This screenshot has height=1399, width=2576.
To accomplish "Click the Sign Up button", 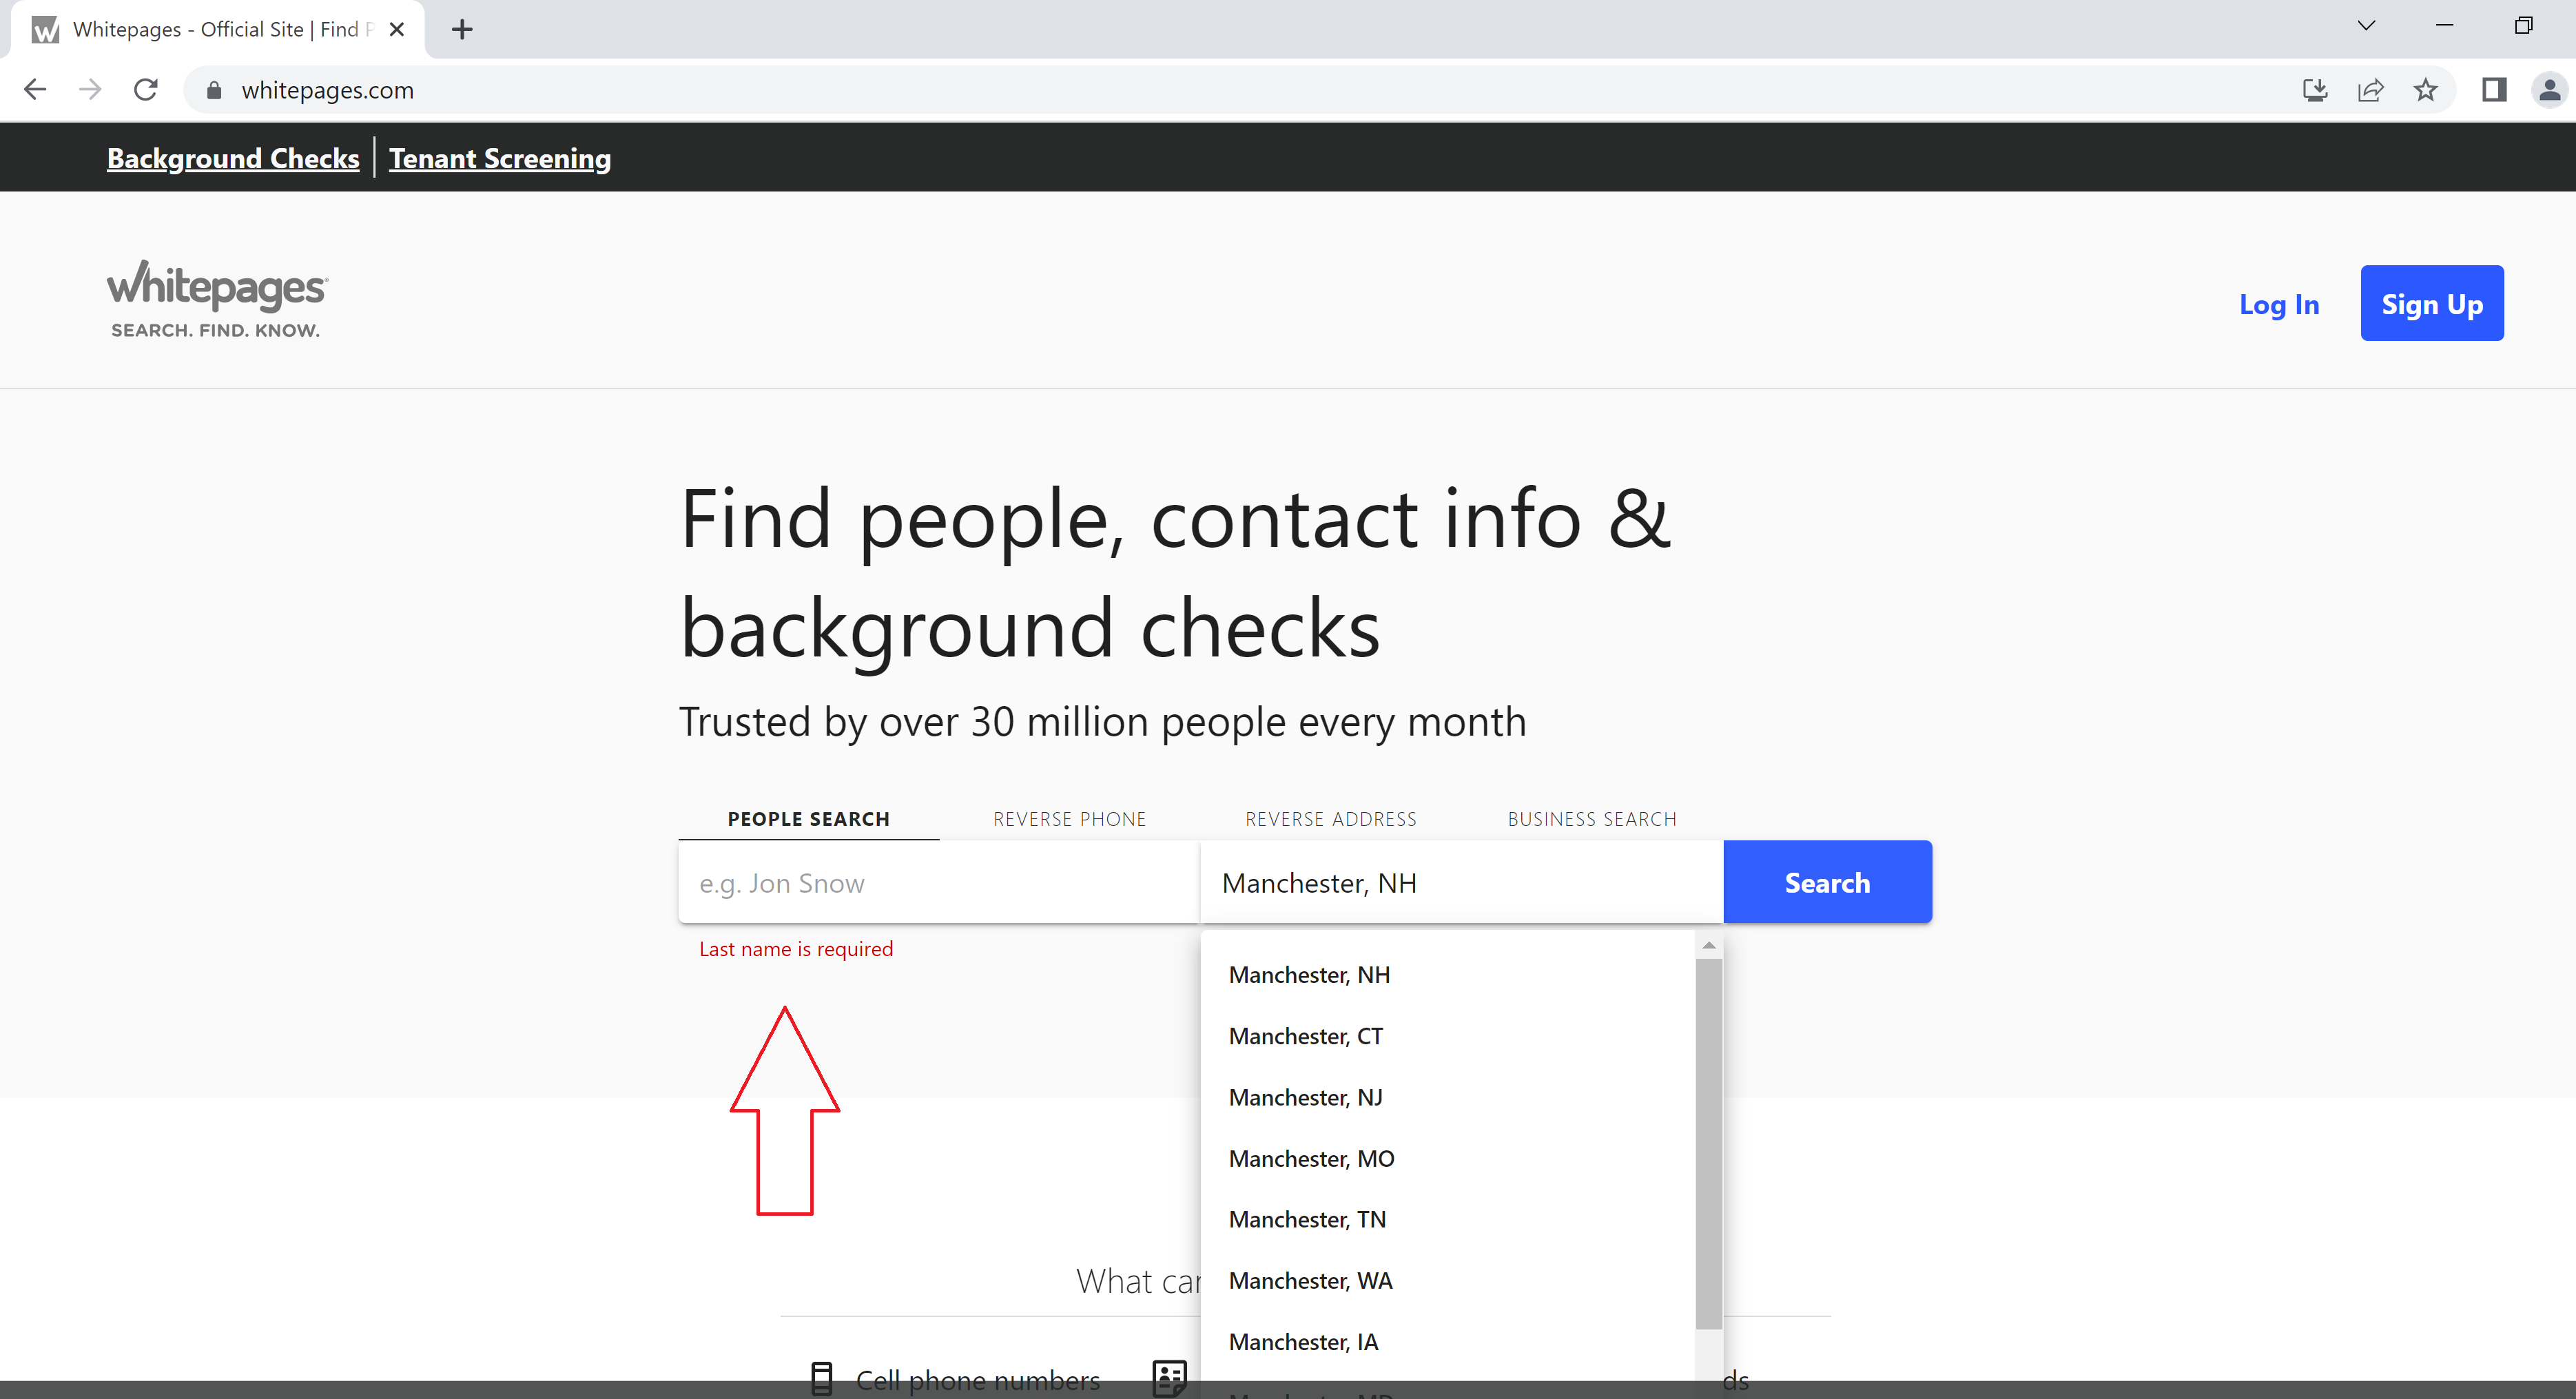I will tap(2432, 303).
